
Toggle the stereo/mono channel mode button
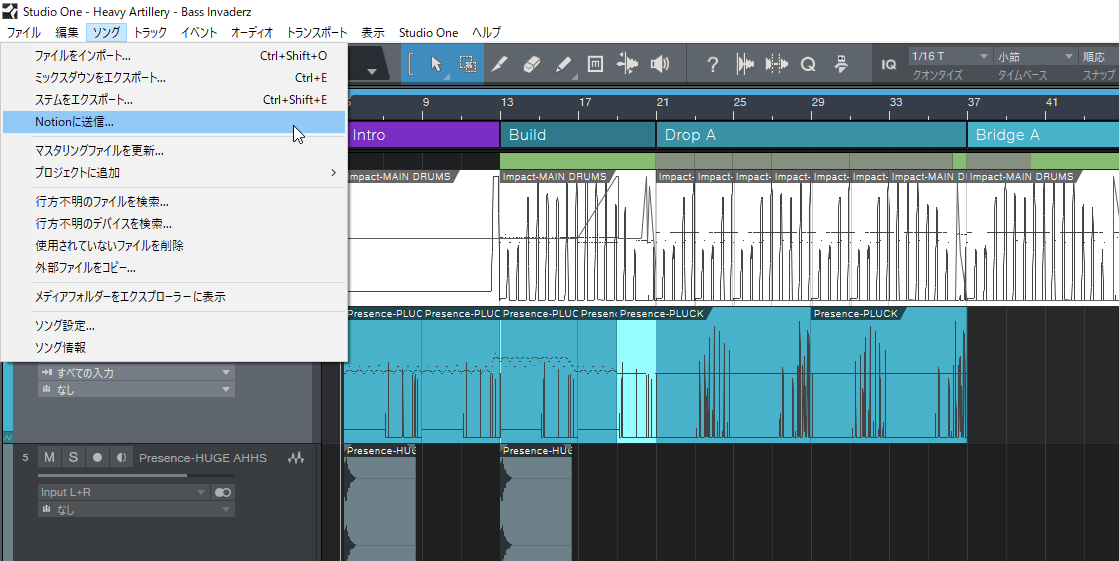[x=223, y=492]
